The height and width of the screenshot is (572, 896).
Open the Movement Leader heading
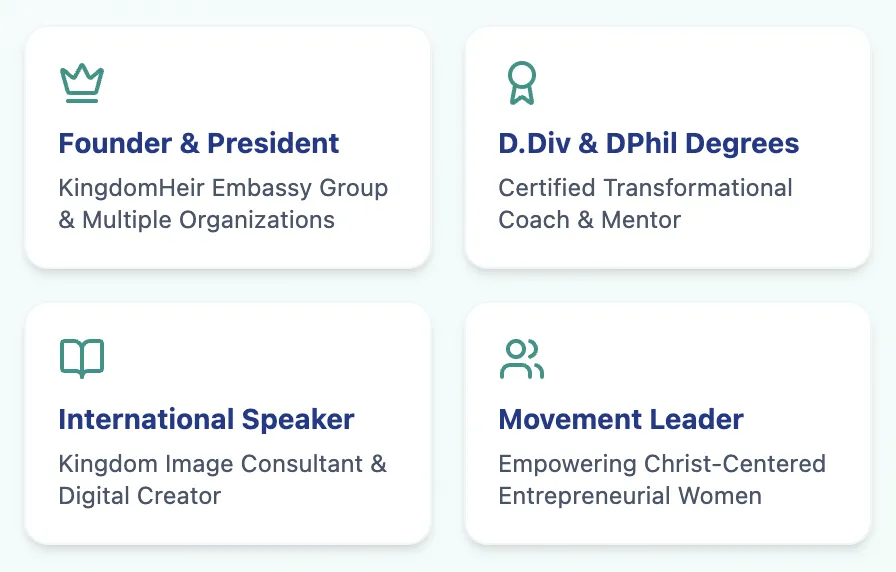point(621,419)
